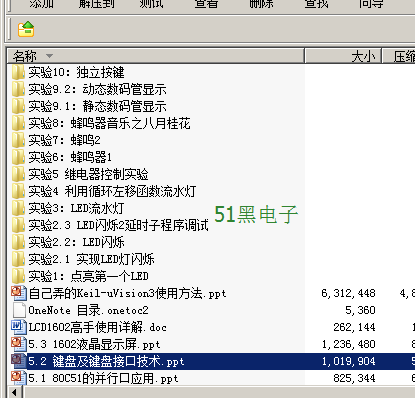This screenshot has height=398, width=415.
Task: Click PowerPoint icon of 5.1 80C51的并行口应用.ppt
Action: (19, 378)
